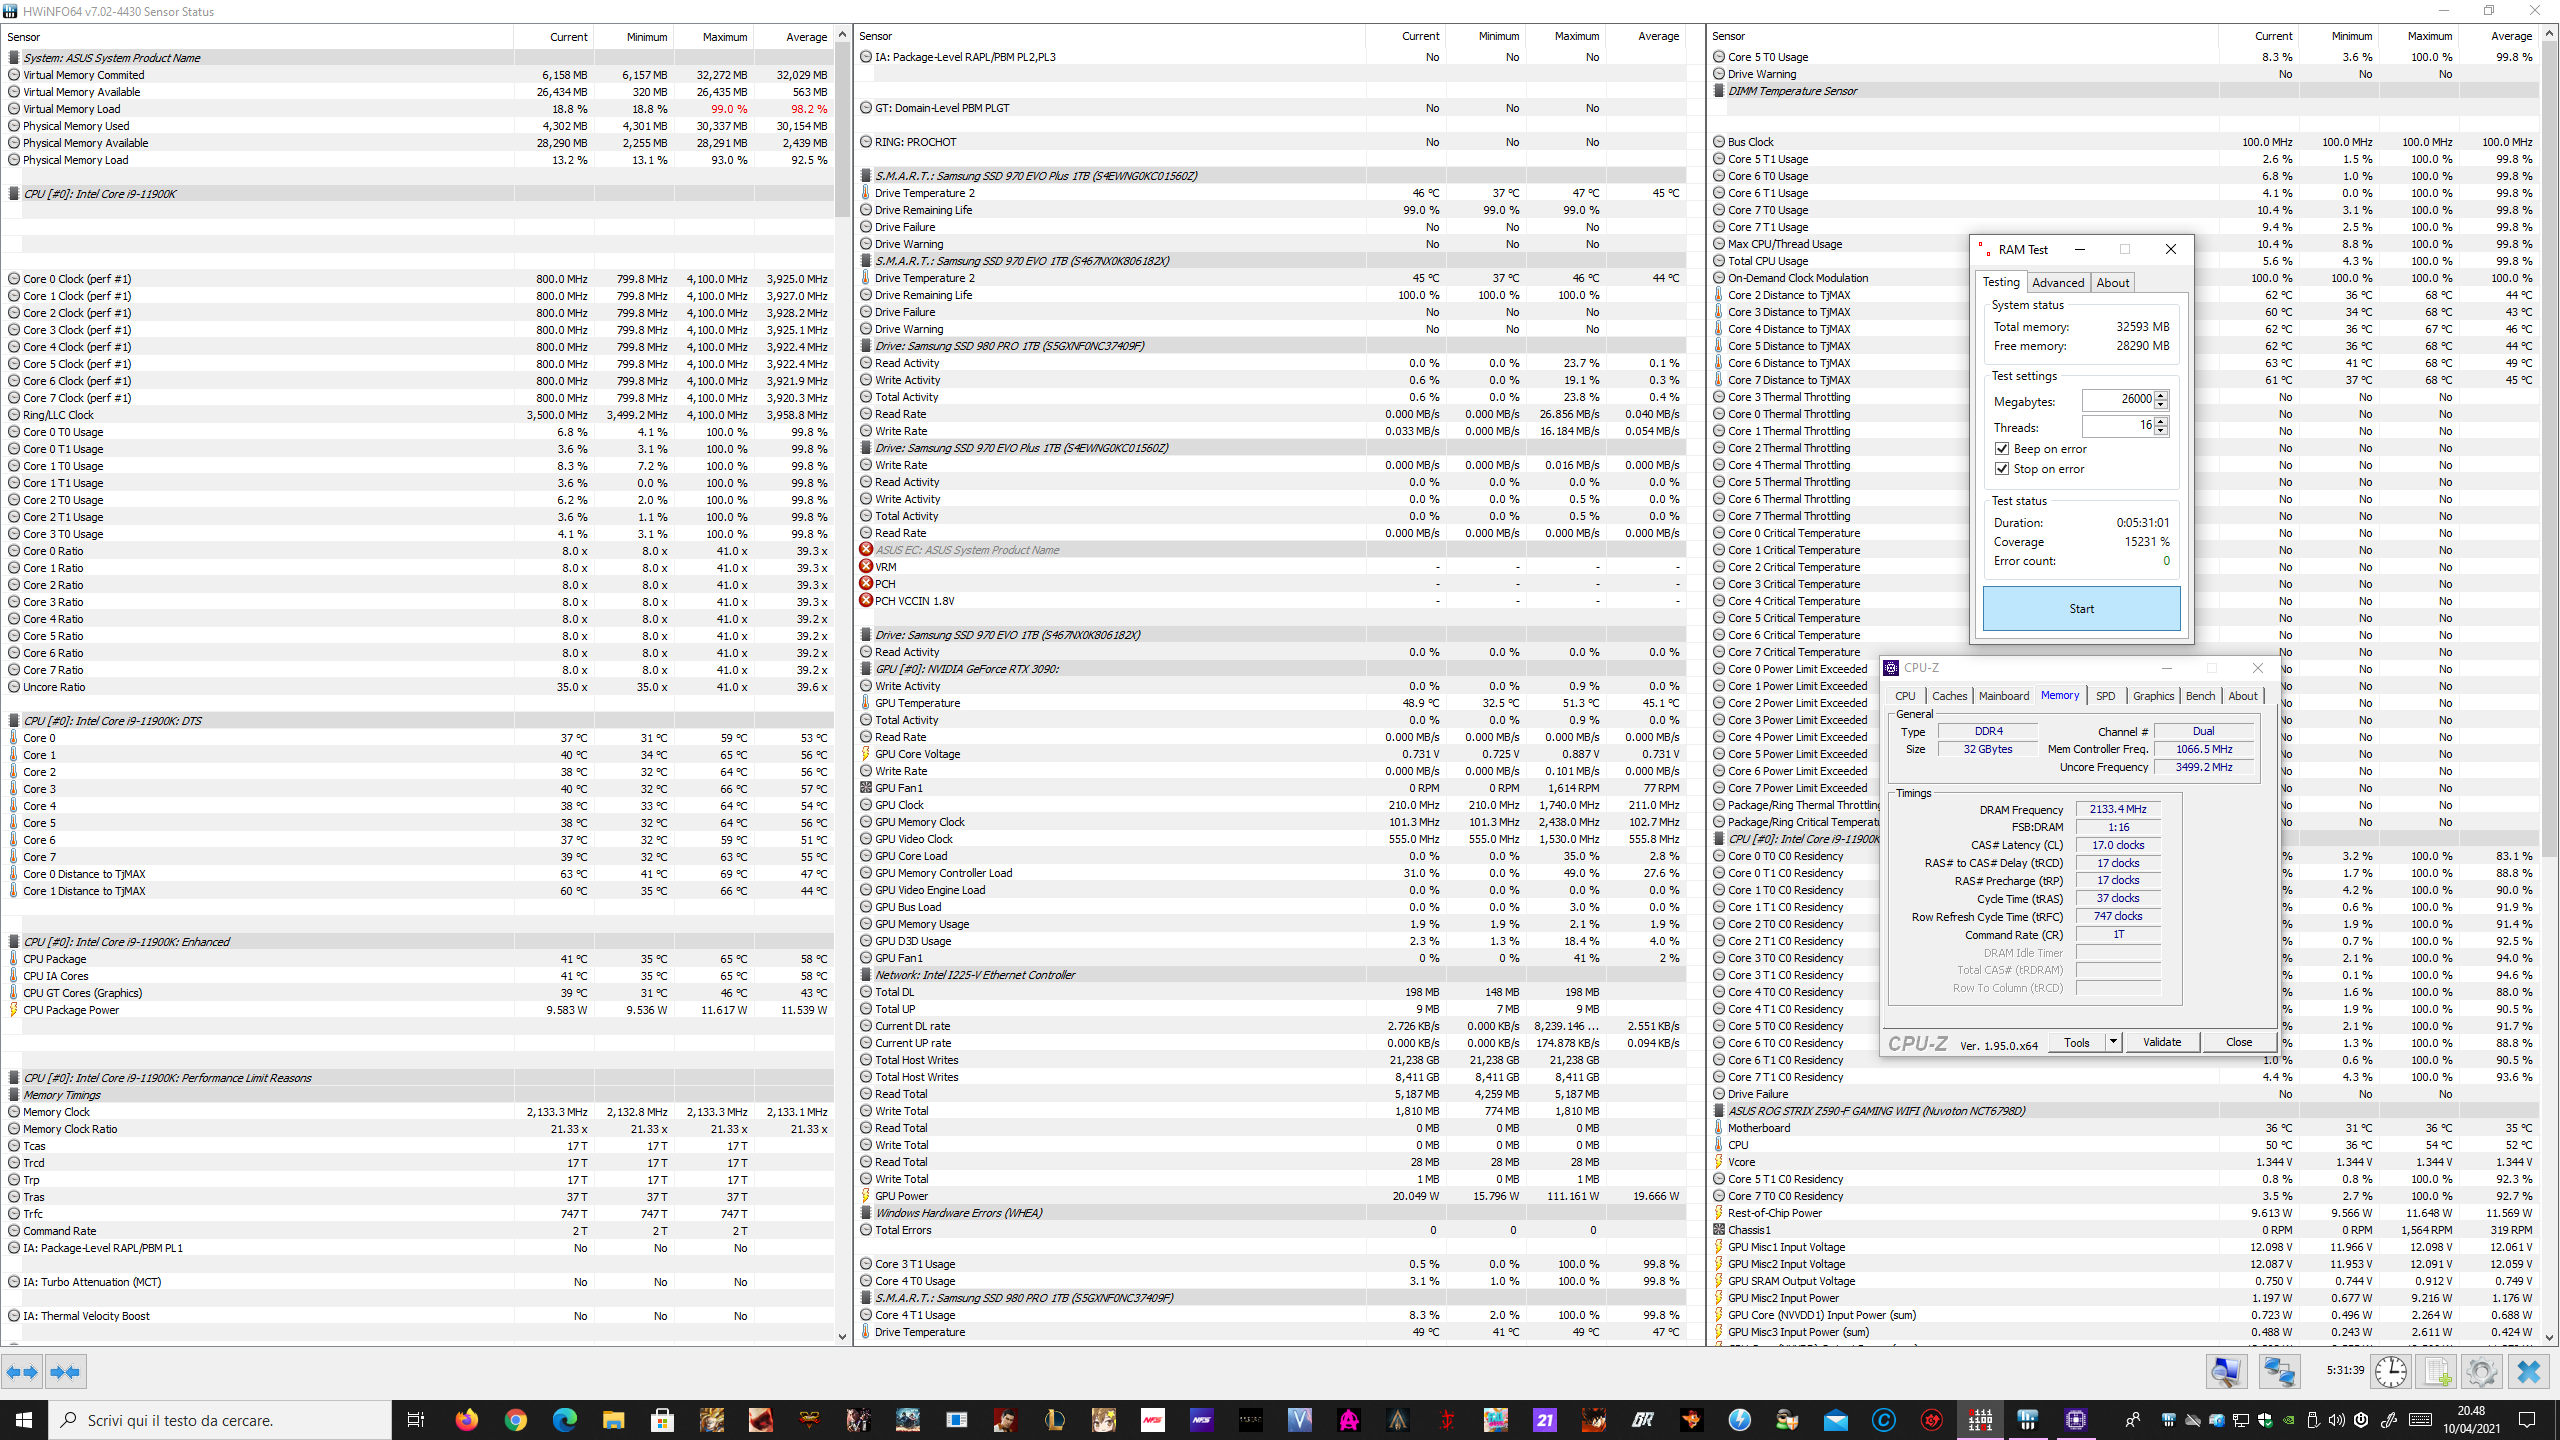Click the blue X close sensors icon
This screenshot has height=1440, width=2560.
(x=2528, y=1371)
